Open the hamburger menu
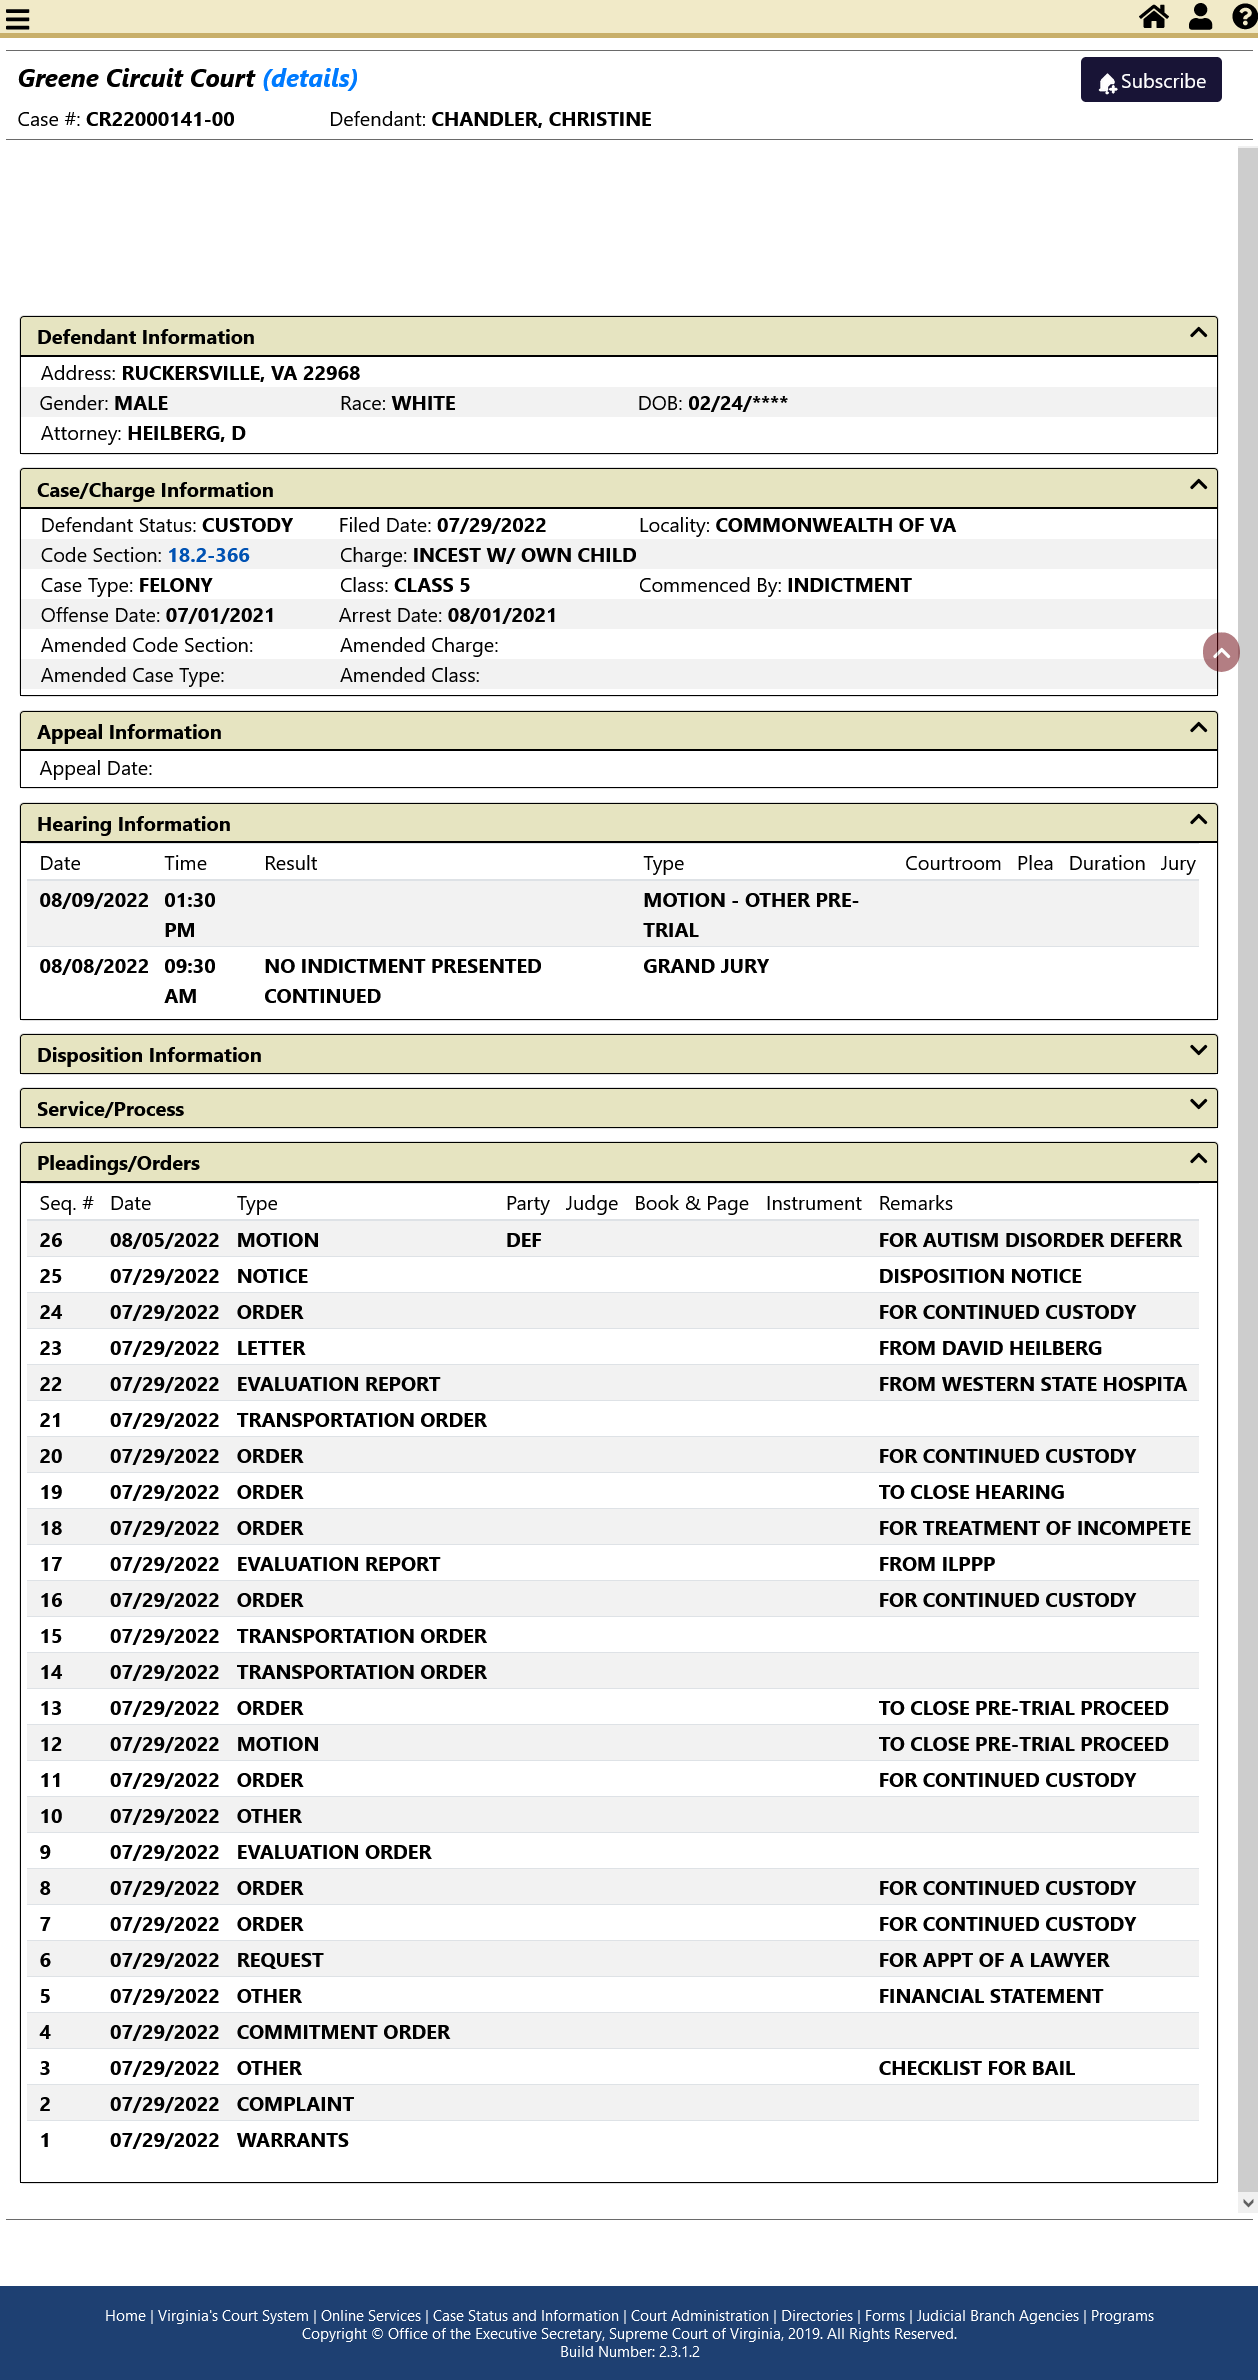 (x=18, y=18)
